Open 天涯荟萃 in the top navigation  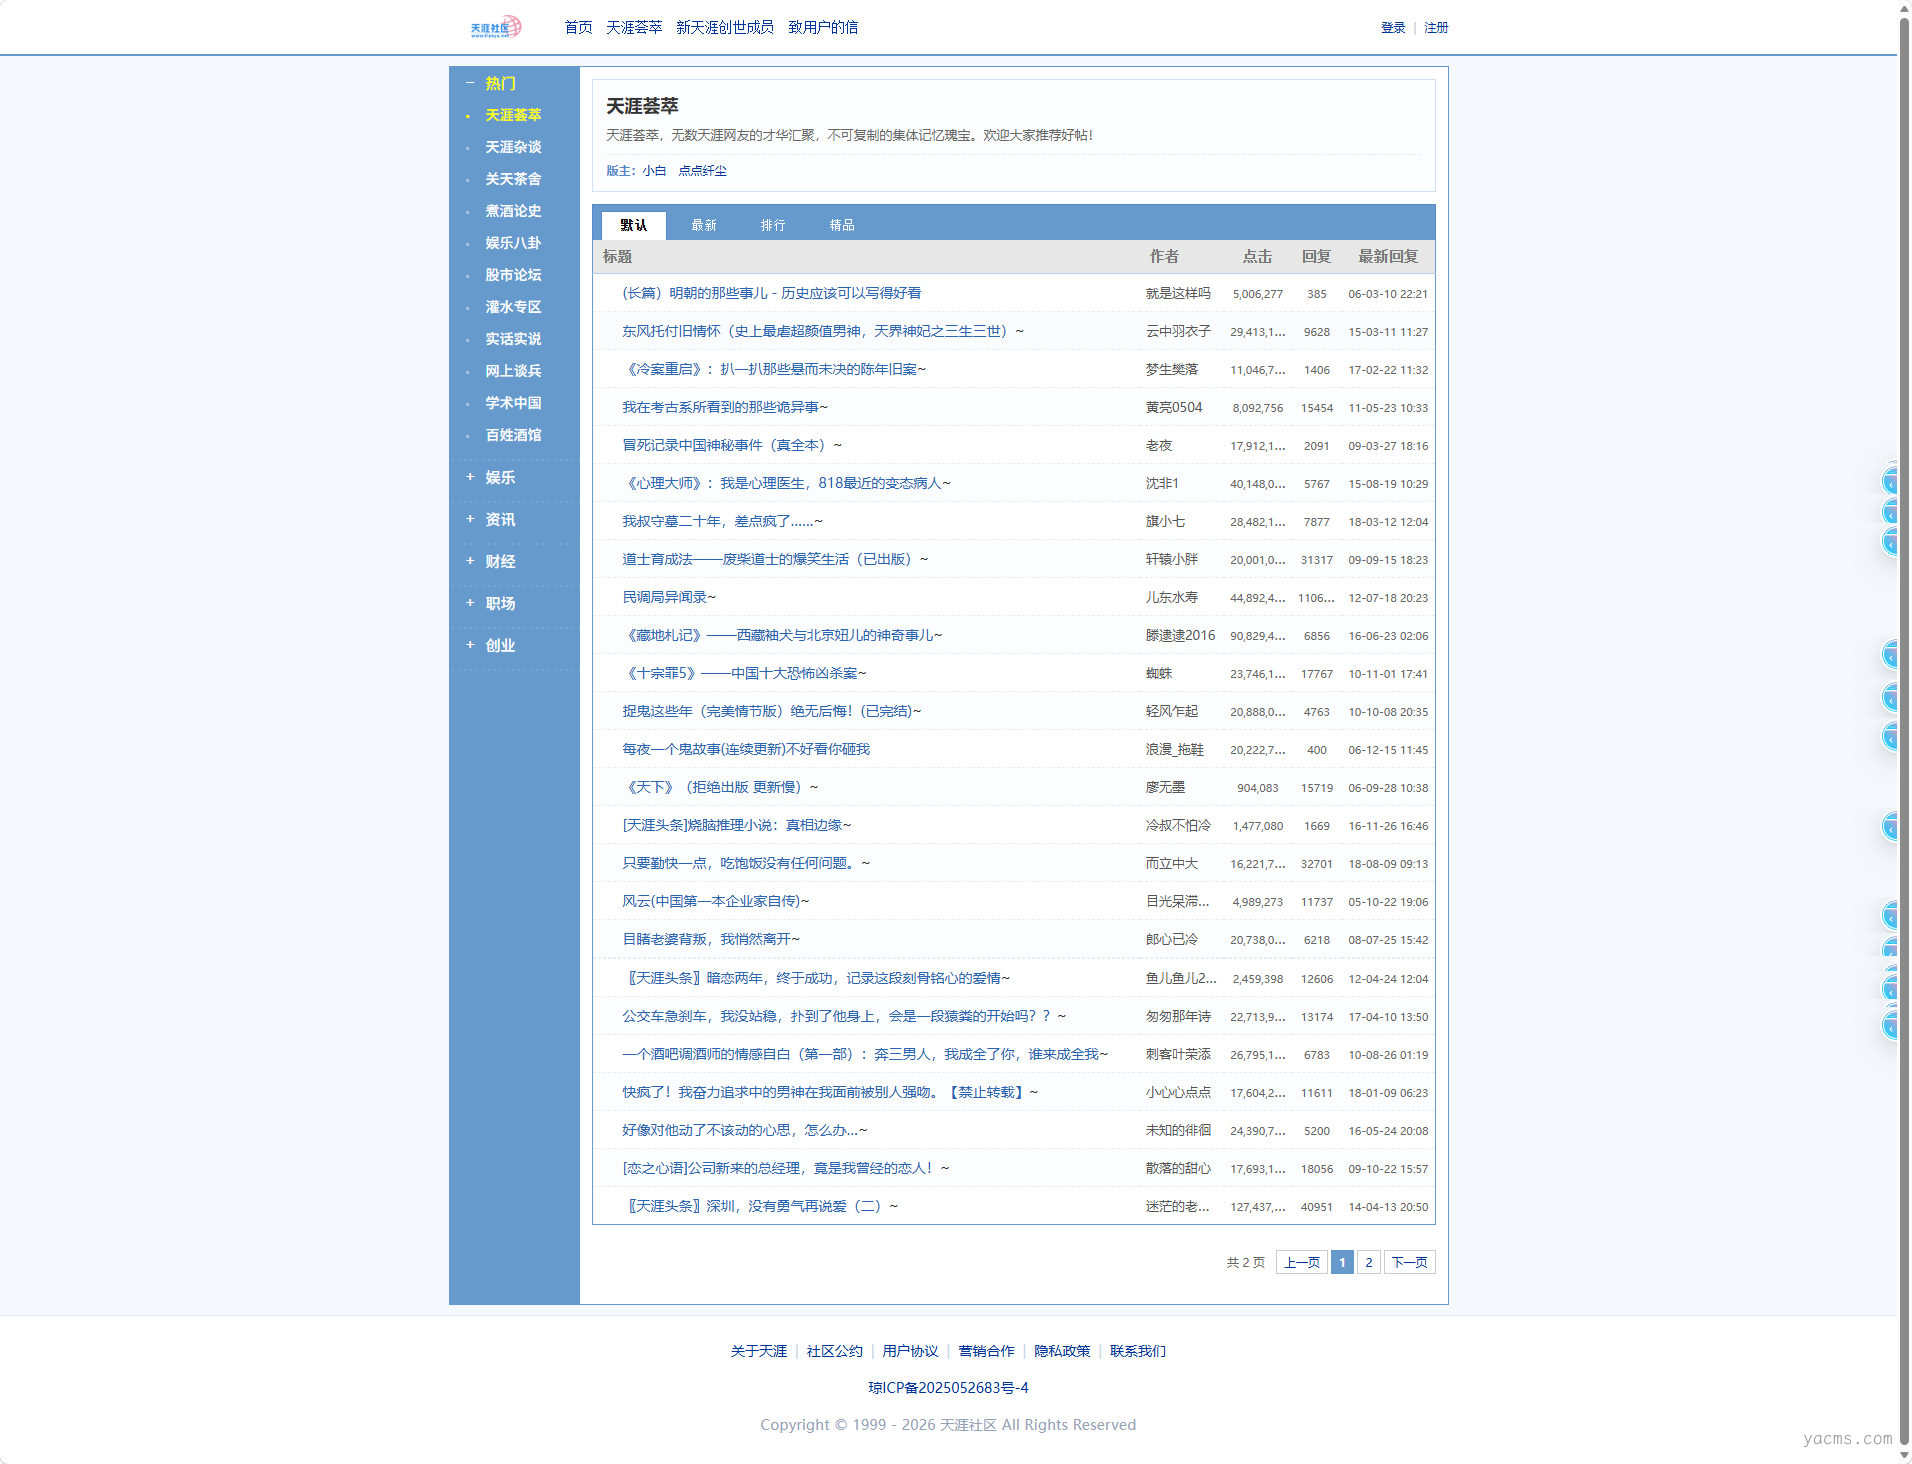pyautogui.click(x=634, y=27)
